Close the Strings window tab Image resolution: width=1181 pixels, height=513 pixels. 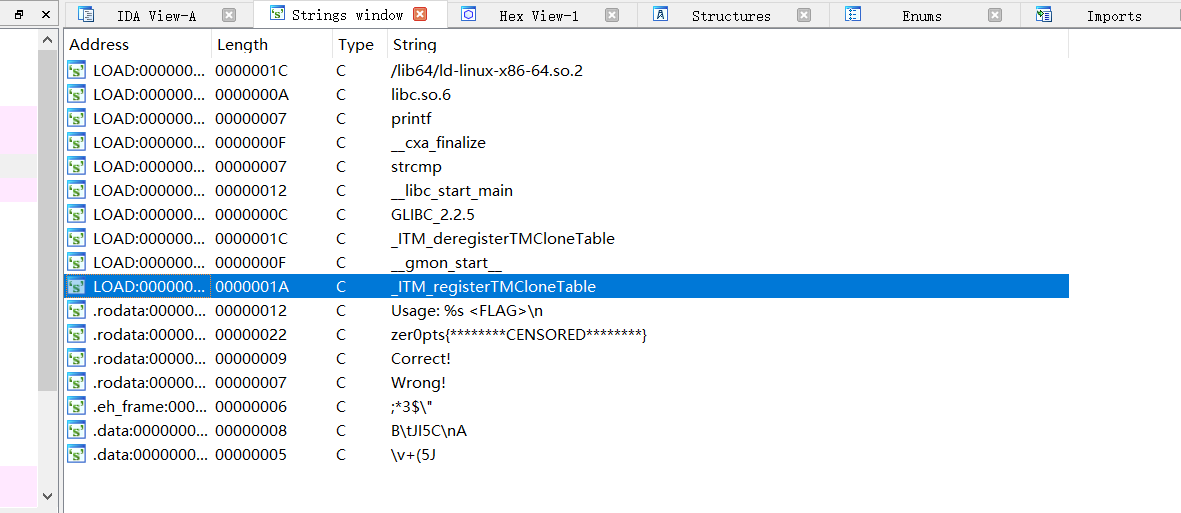[x=420, y=15]
